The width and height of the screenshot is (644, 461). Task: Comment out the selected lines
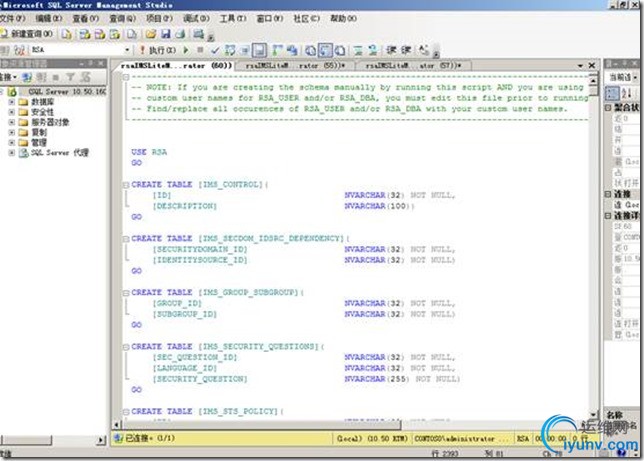(x=358, y=50)
